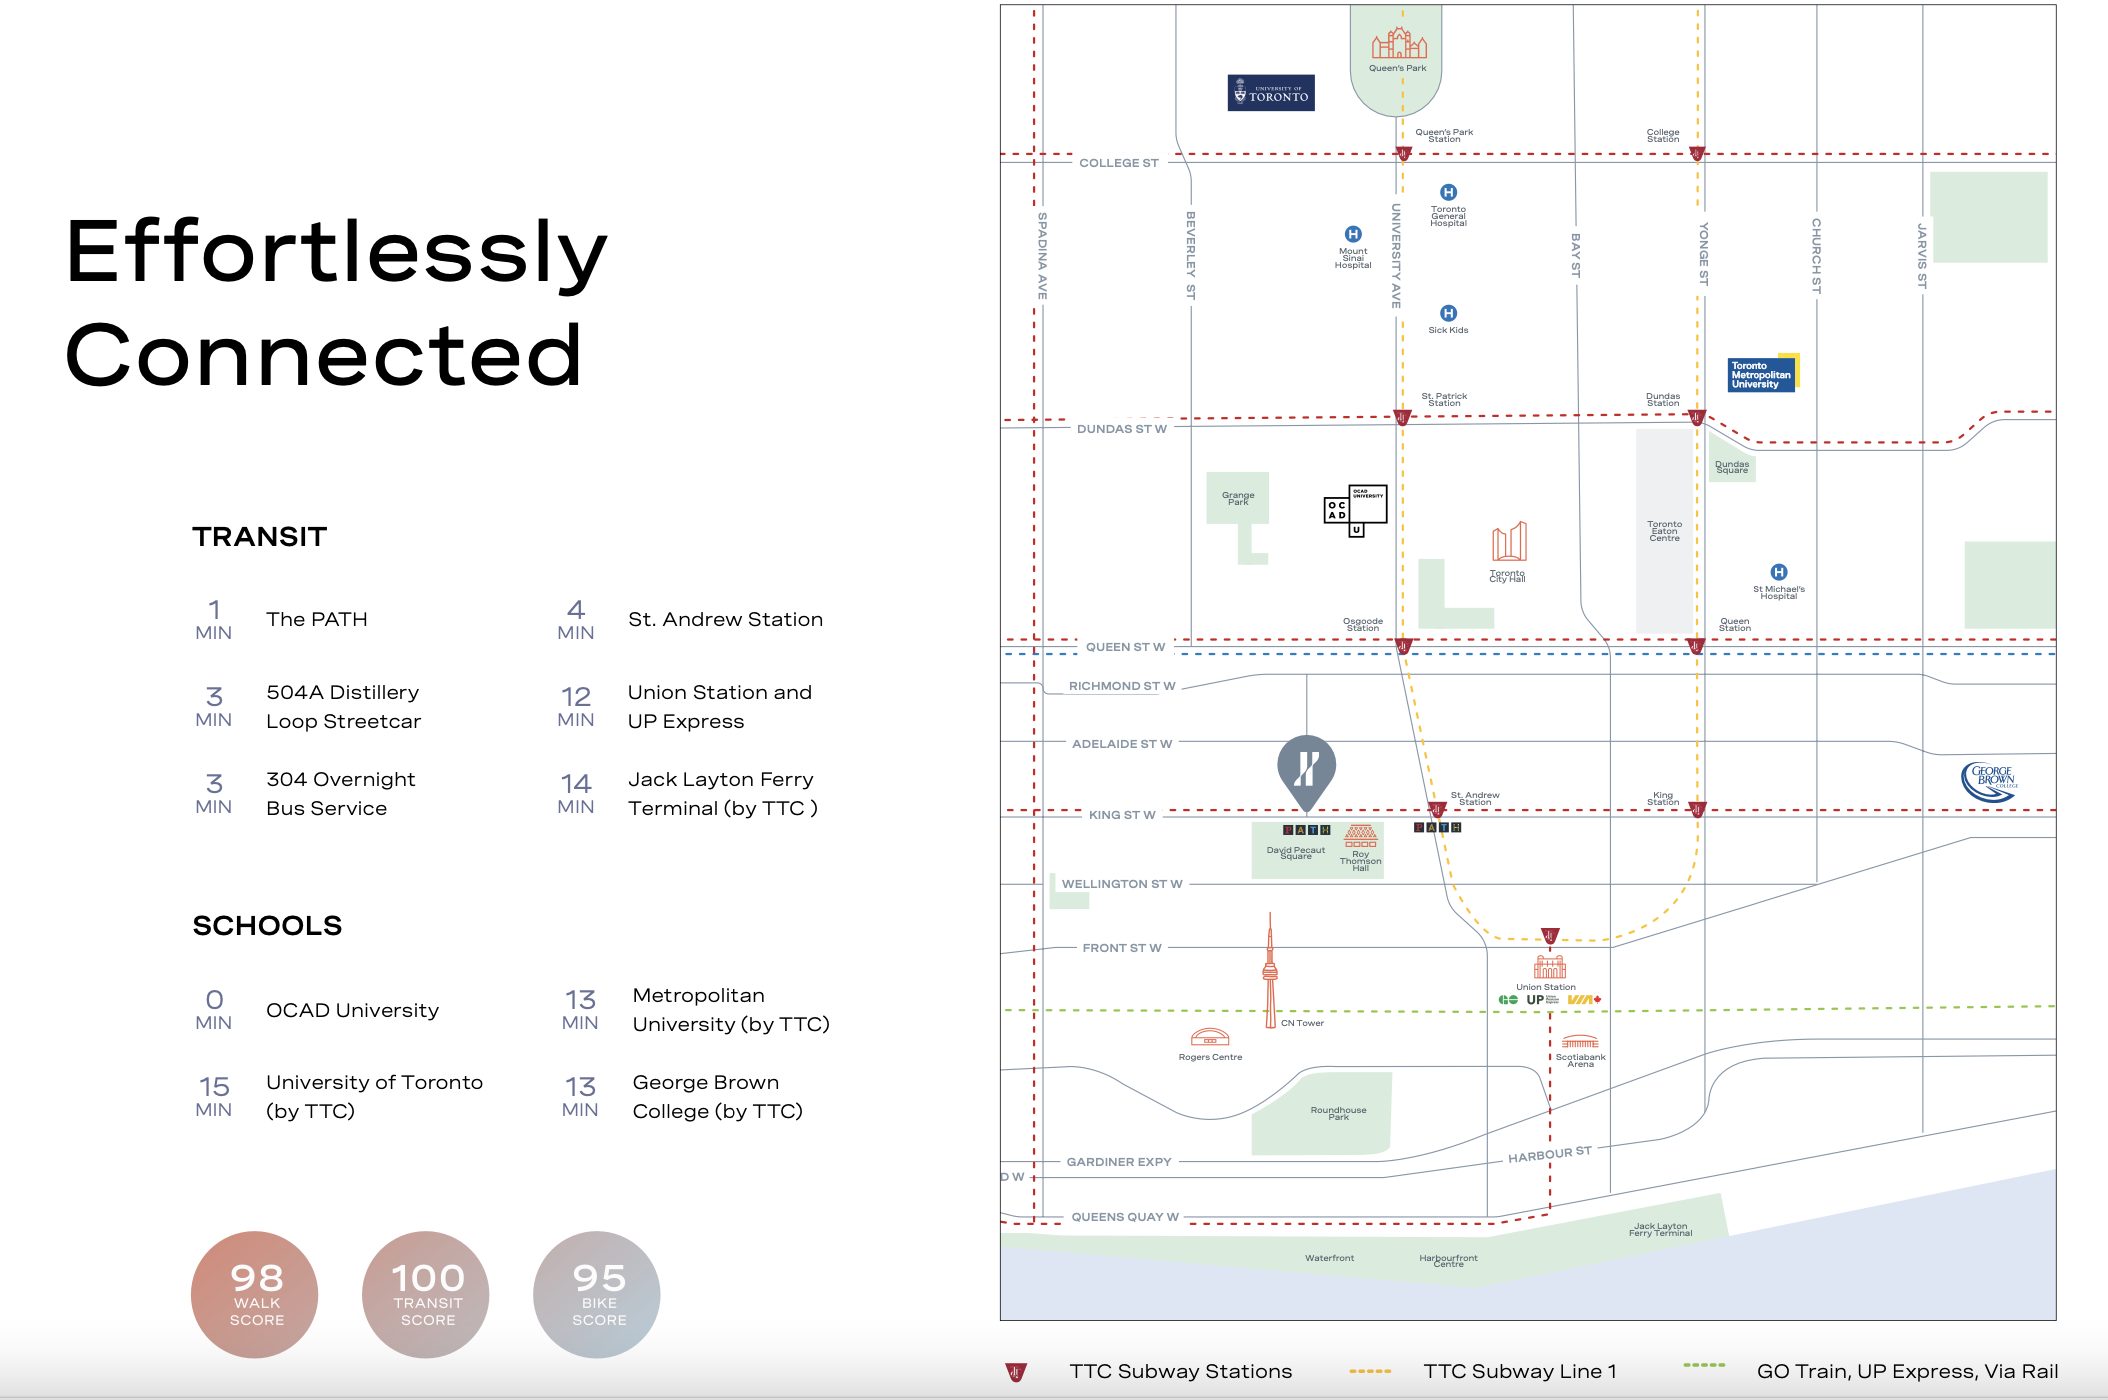The height and width of the screenshot is (1400, 2108).
Task: Click the Roy Thomson Hall icon
Action: [x=1360, y=836]
